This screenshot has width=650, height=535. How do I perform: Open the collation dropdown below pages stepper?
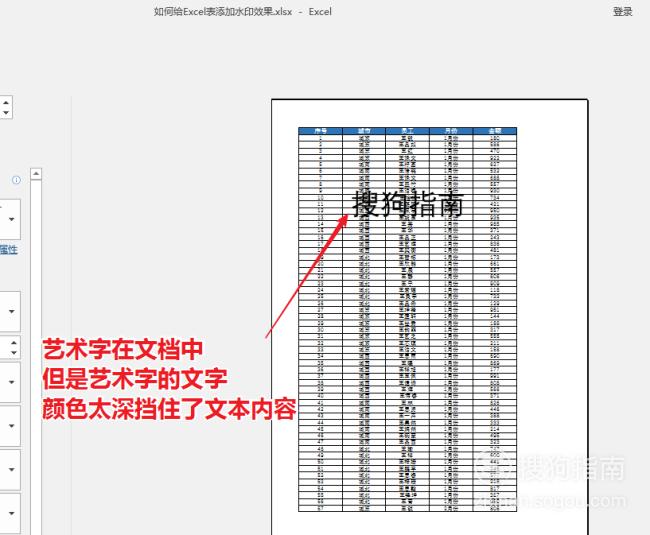coord(10,382)
